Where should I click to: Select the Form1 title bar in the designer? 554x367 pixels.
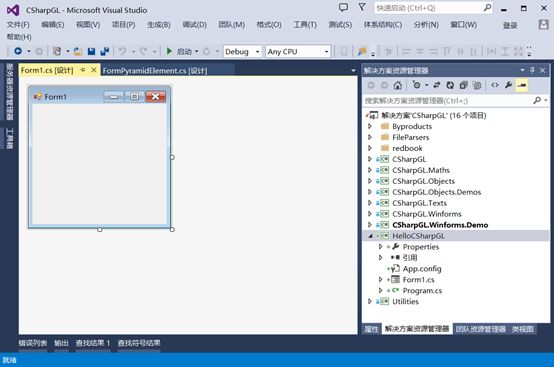(x=99, y=96)
